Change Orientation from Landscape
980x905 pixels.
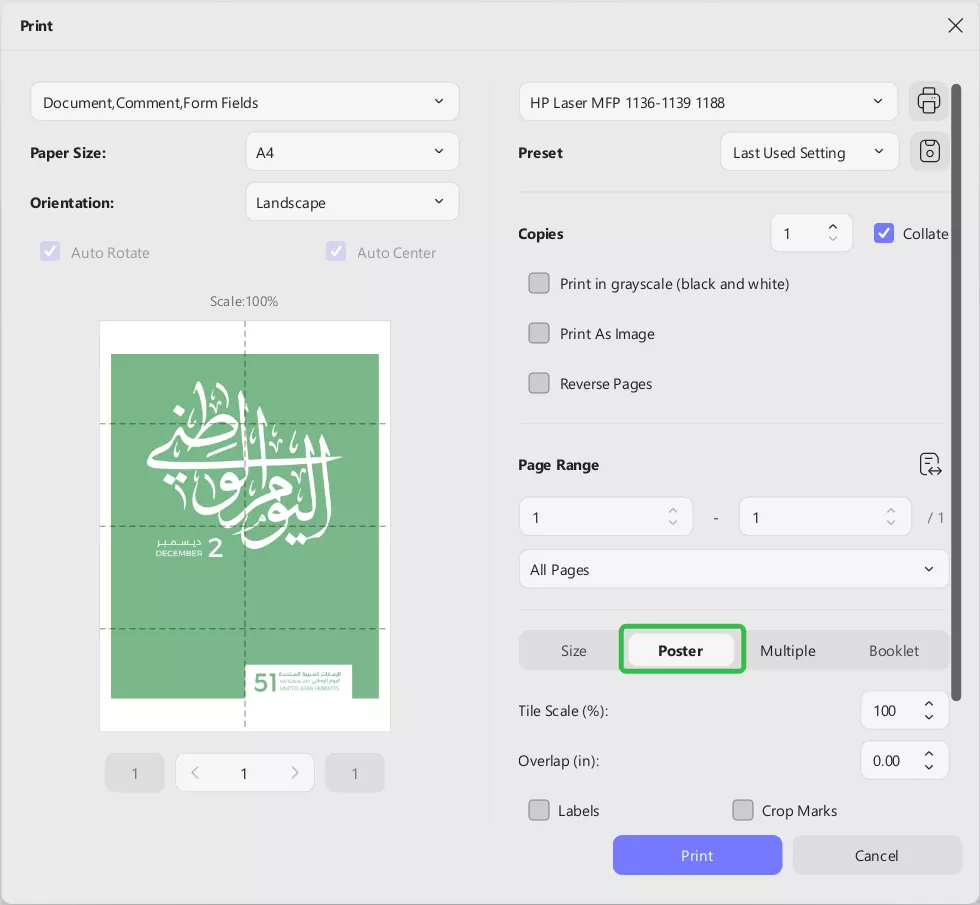click(x=352, y=201)
